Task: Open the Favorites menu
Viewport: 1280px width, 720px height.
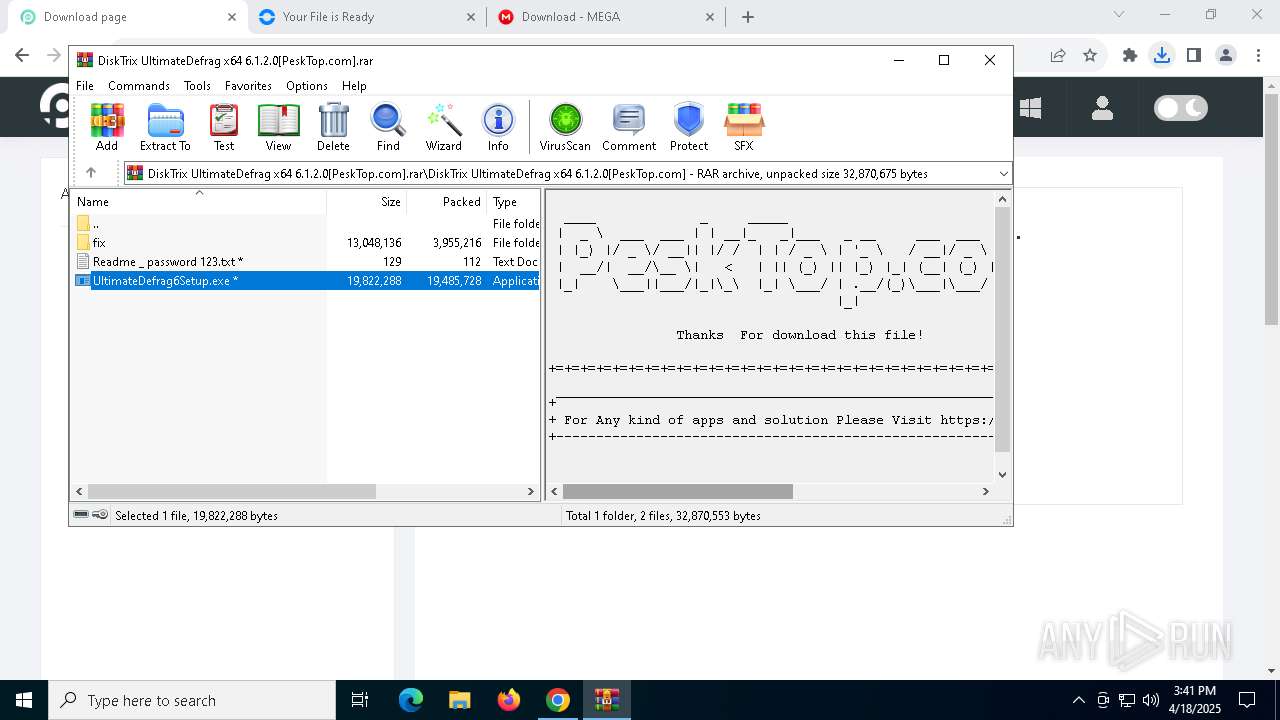Action: [x=248, y=86]
